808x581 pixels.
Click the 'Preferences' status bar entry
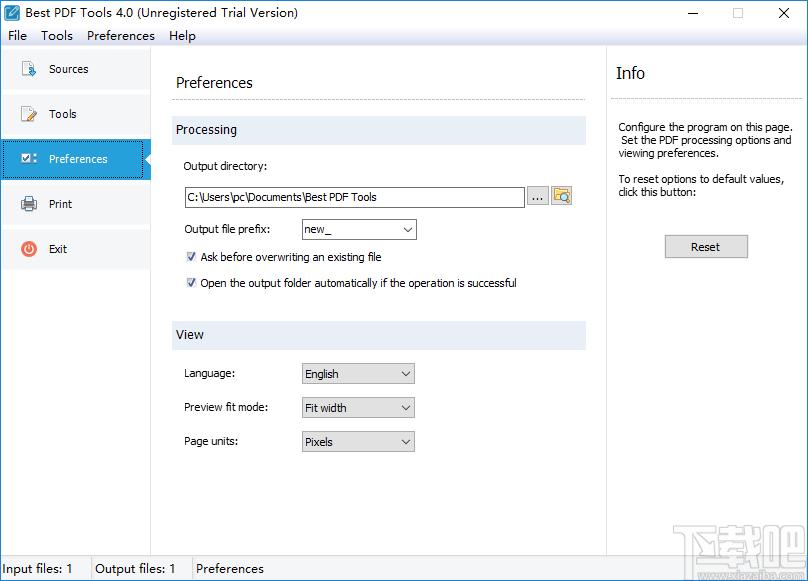pos(230,569)
